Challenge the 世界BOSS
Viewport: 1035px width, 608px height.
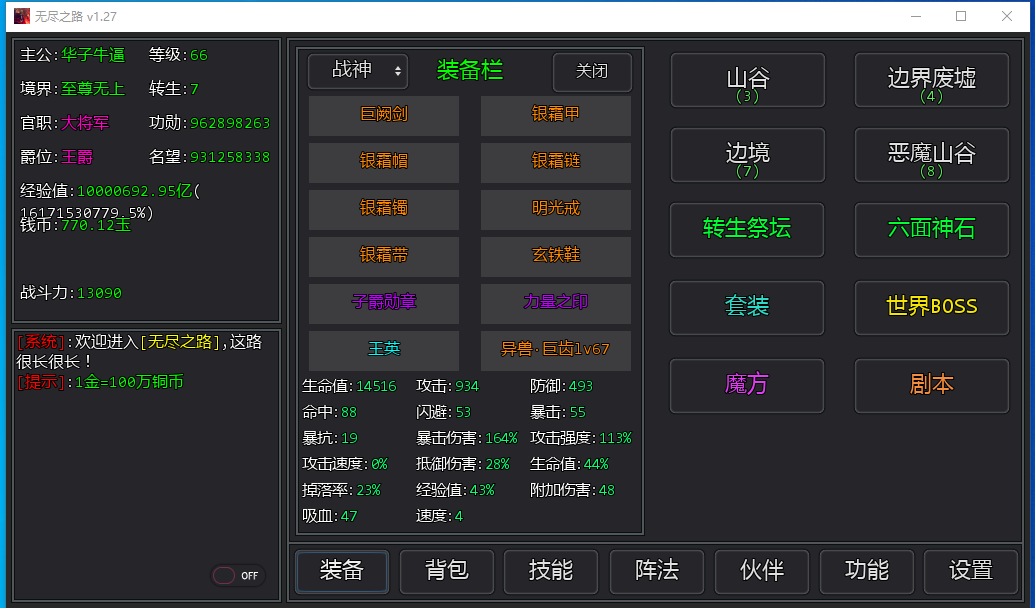click(x=931, y=307)
